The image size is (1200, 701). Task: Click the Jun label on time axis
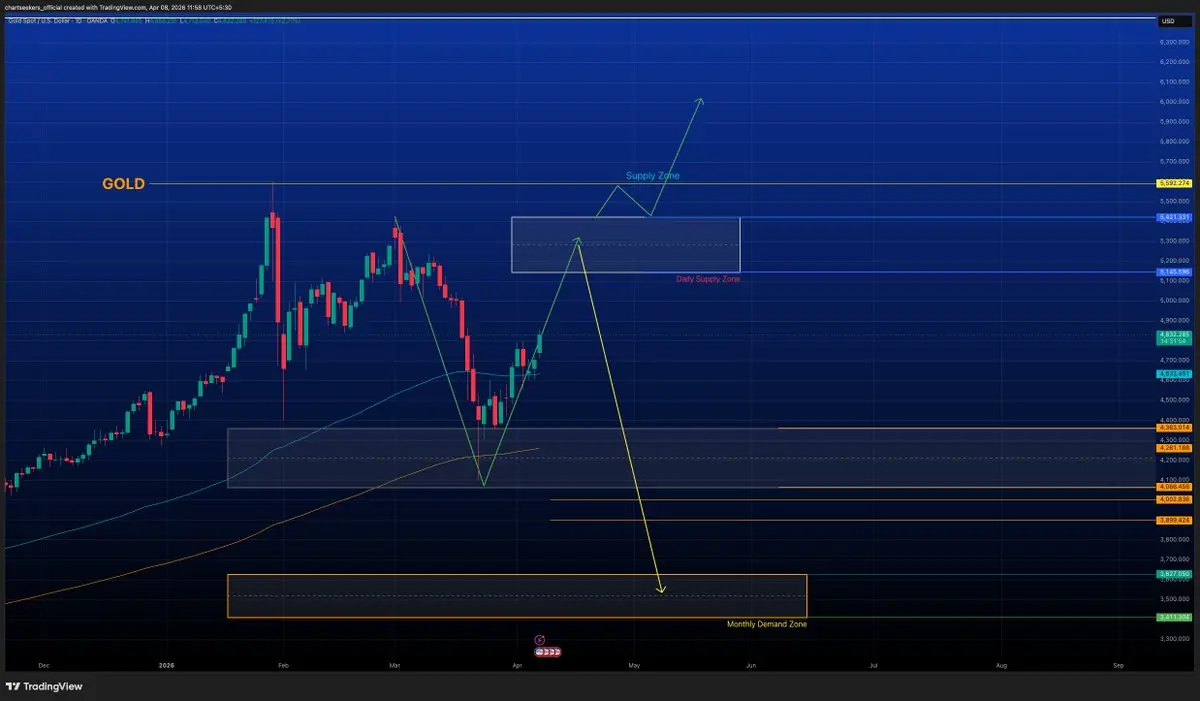click(x=750, y=664)
